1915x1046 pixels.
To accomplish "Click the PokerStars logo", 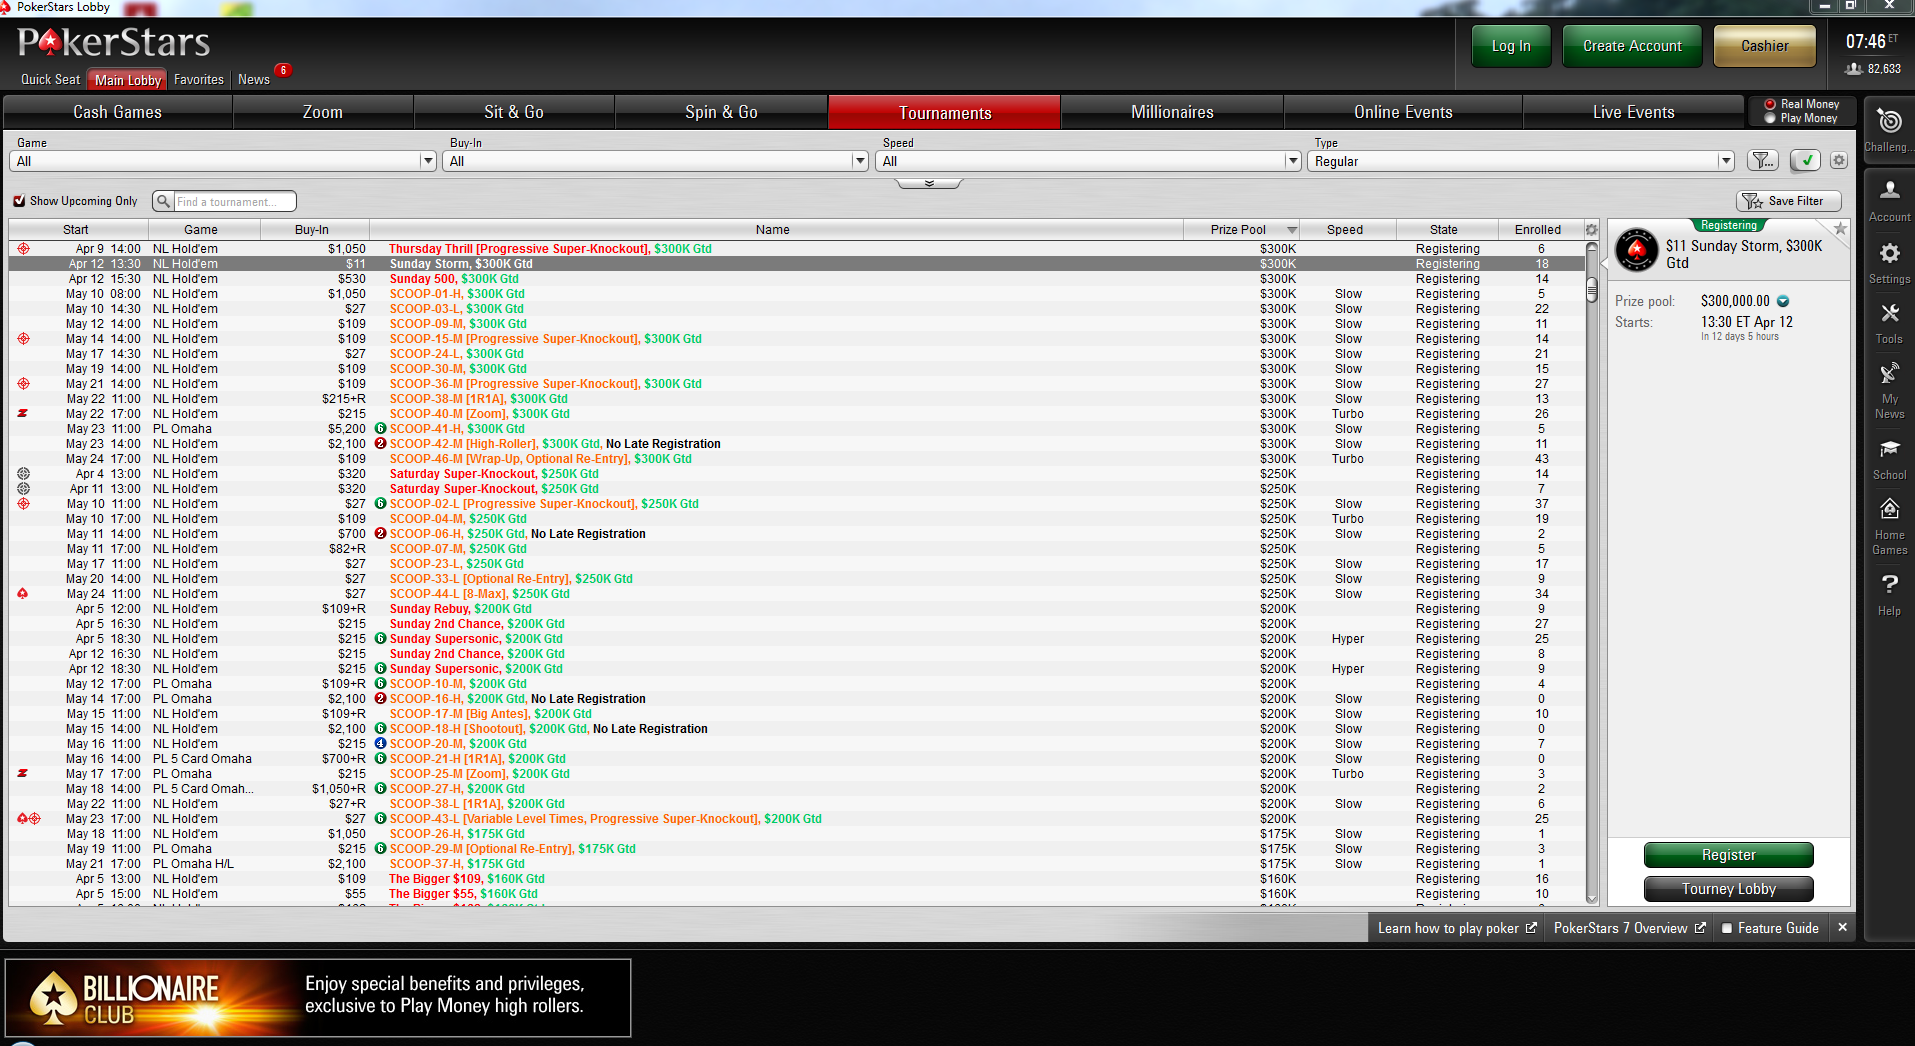I will pyautogui.click(x=114, y=42).
